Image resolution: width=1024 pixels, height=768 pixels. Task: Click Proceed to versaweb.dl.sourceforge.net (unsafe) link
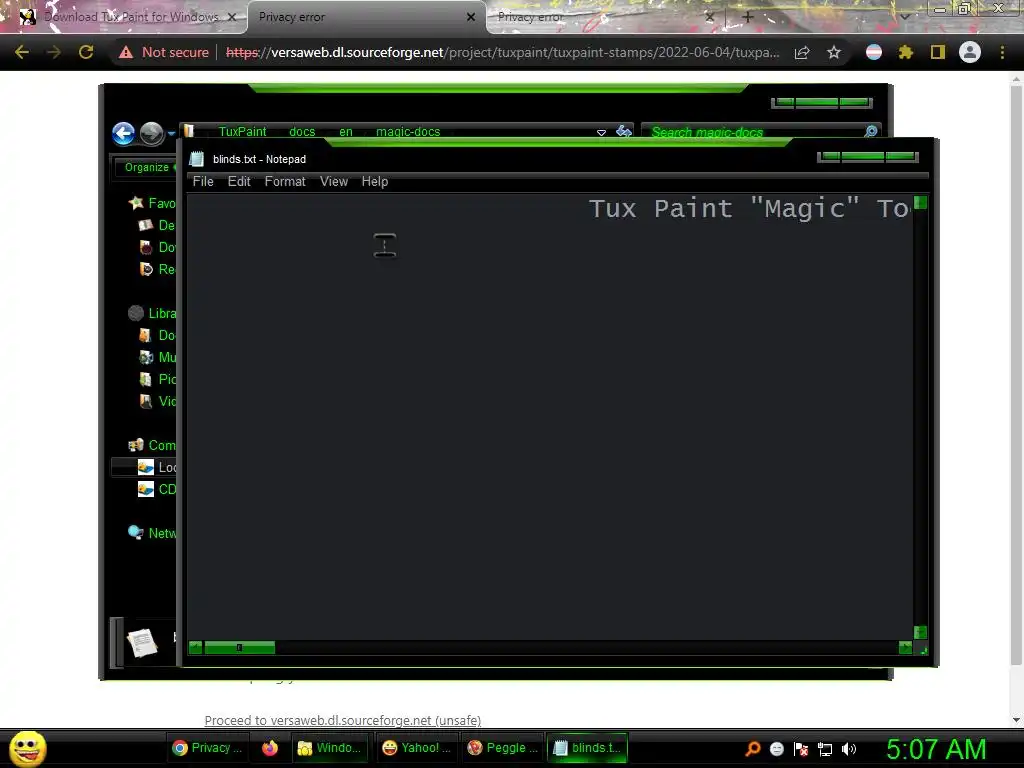pos(343,720)
